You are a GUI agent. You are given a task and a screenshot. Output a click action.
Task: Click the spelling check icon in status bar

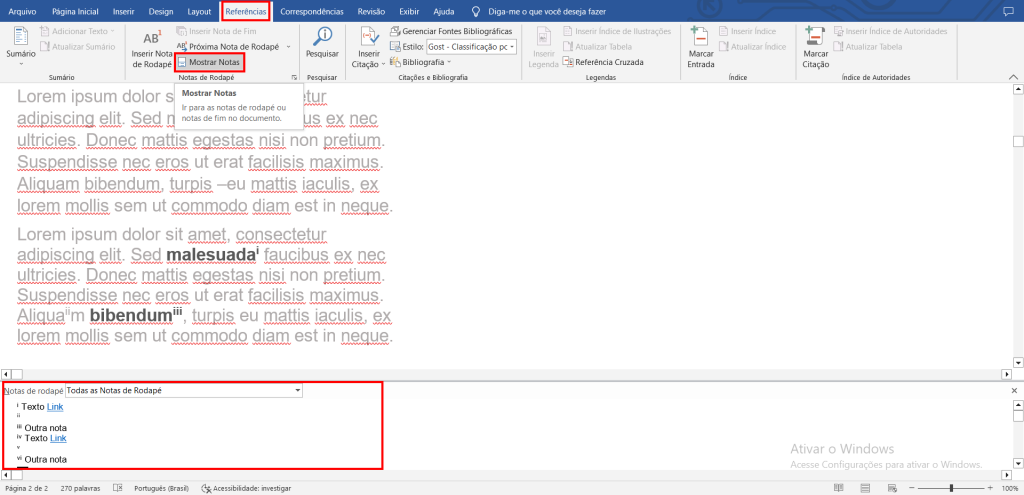(x=118, y=488)
